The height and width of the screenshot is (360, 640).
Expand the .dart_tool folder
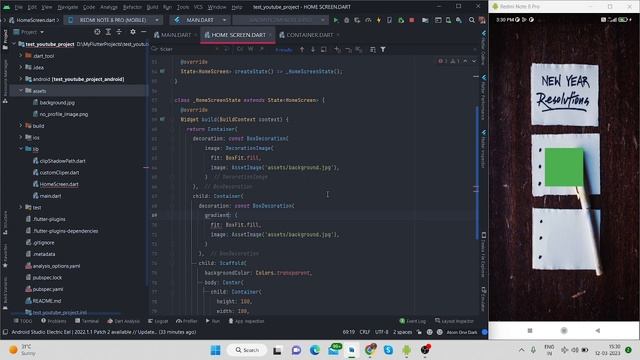pyautogui.click(x=21, y=56)
